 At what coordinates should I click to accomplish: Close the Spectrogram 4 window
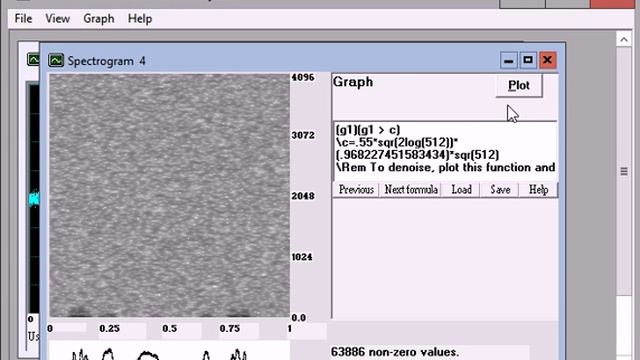tap(547, 60)
